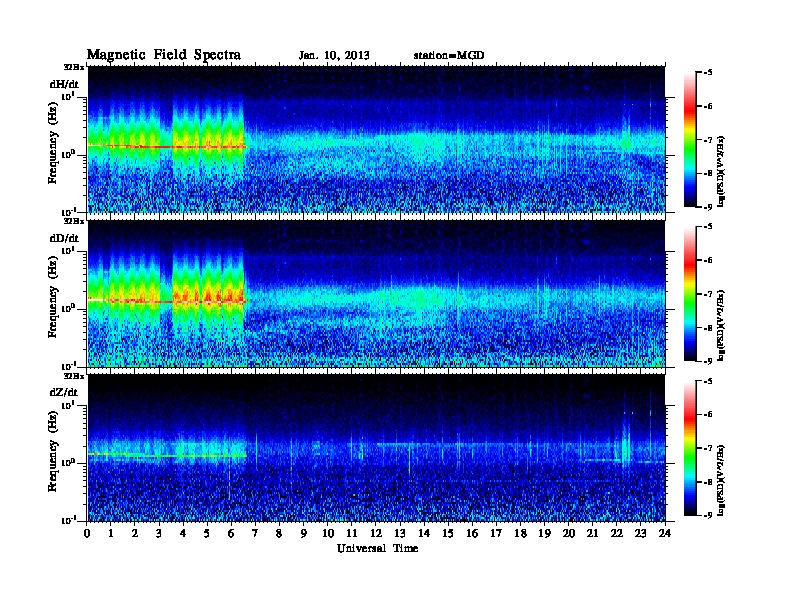Screen dimensions: 792x612
Task: Select the date text "Jan. 10, 2013"
Action: pos(334,56)
